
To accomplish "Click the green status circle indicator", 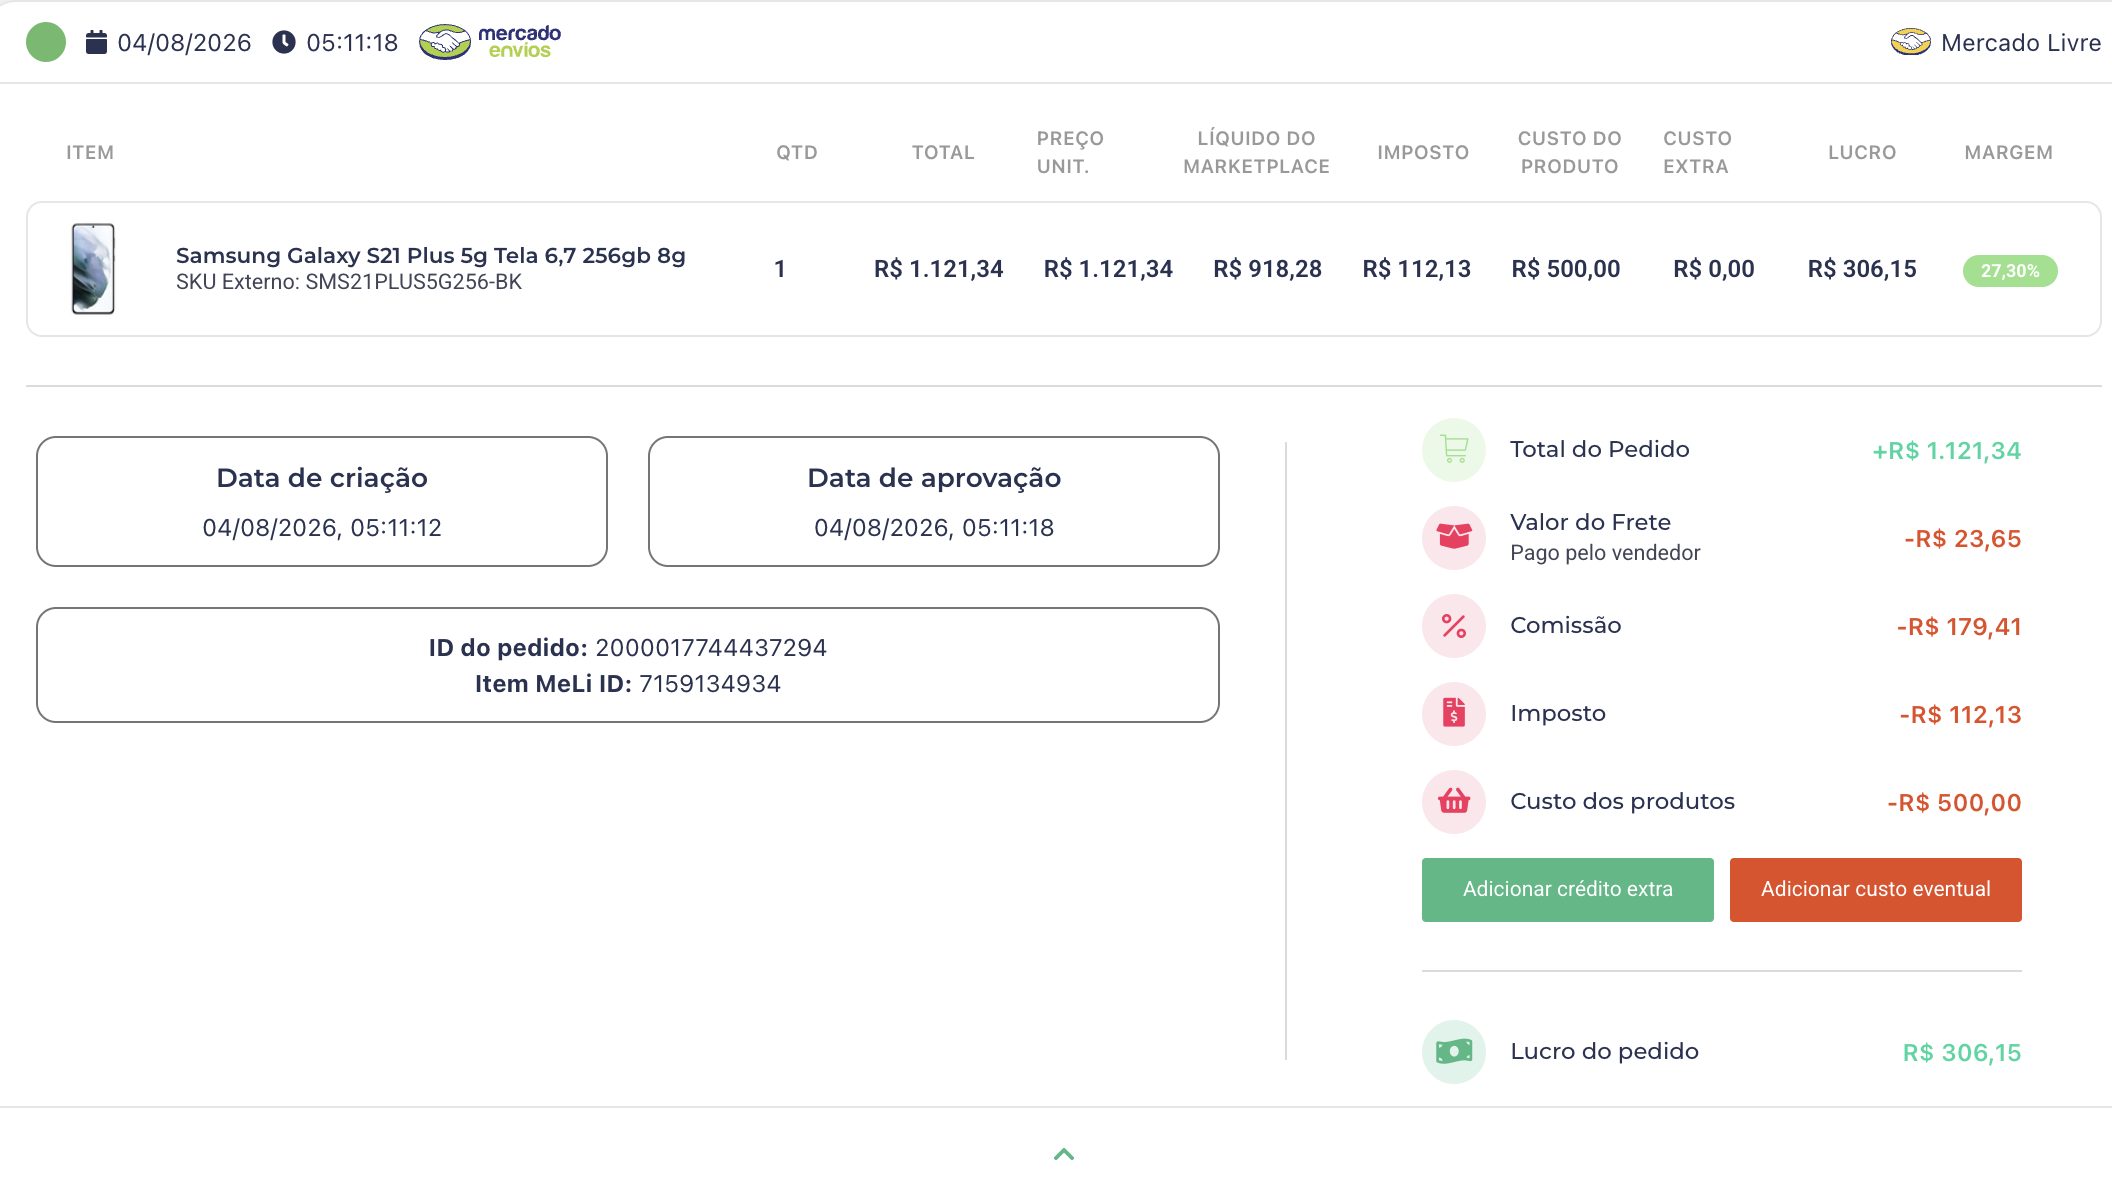I will [x=46, y=42].
